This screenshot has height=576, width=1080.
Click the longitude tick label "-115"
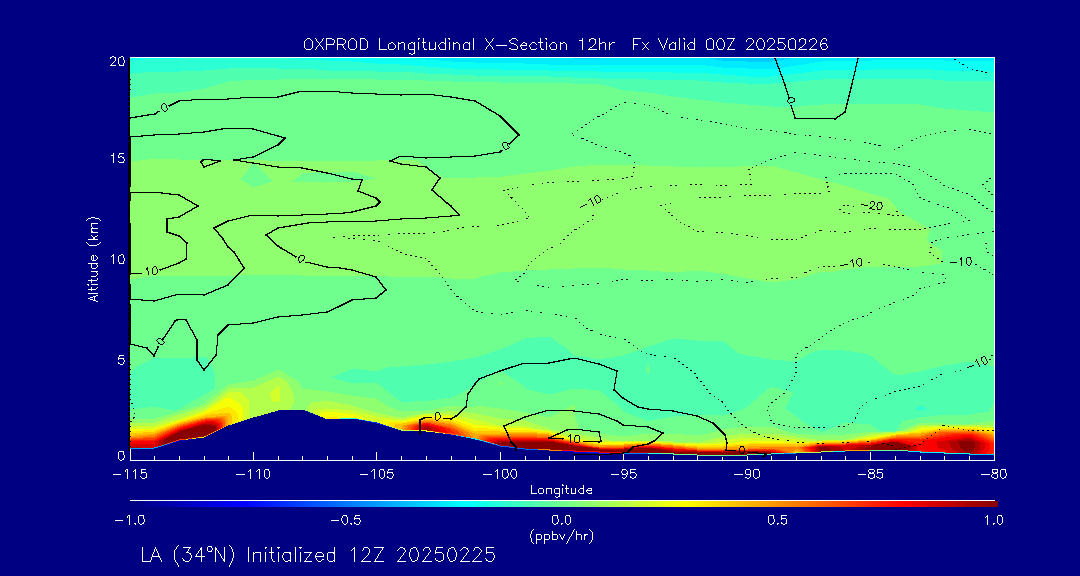pyautogui.click(x=130, y=474)
